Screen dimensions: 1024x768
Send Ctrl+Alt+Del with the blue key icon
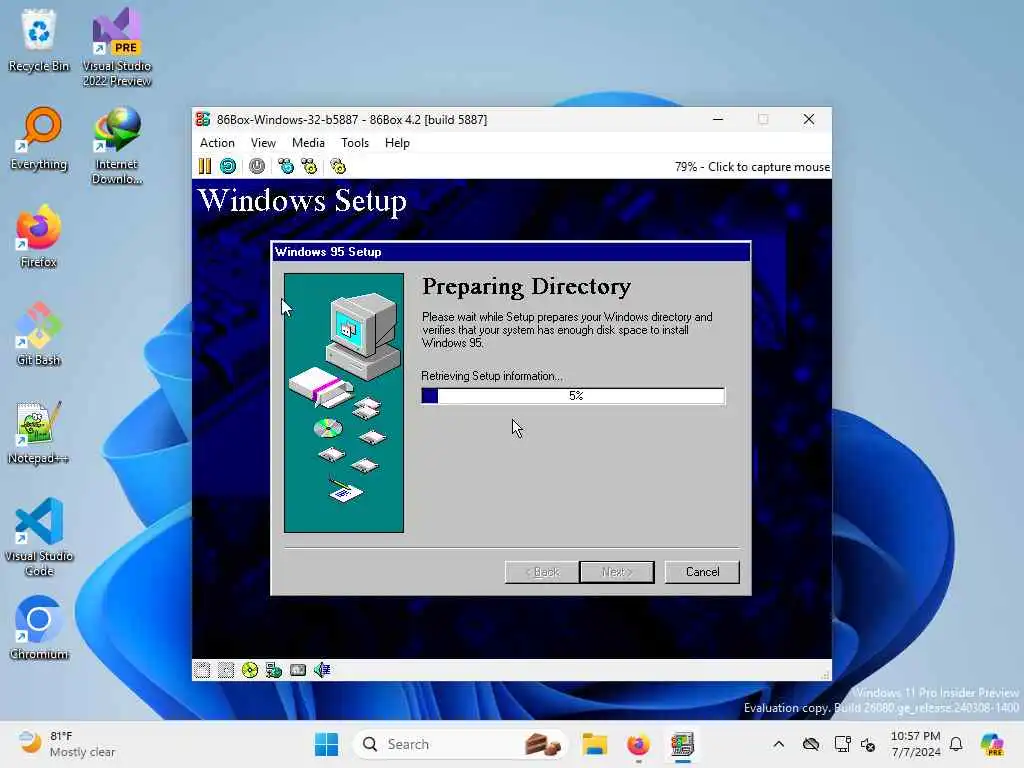click(285, 167)
